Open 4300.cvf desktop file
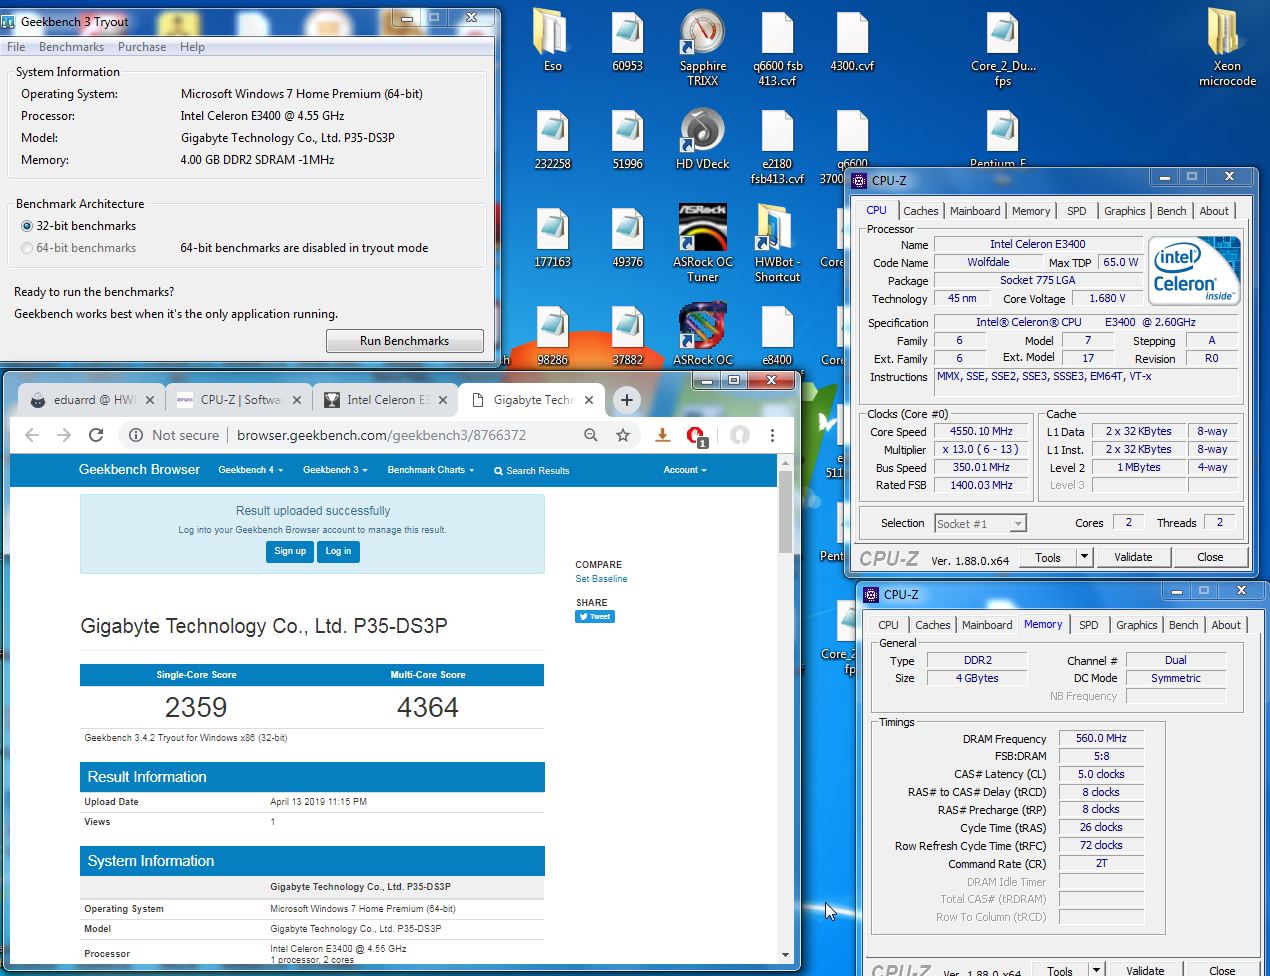Screen dimensions: 1270x976 pos(852,41)
